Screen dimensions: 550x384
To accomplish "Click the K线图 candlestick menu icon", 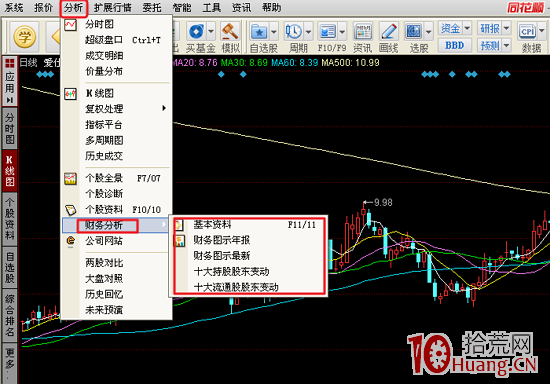I will click(71, 94).
